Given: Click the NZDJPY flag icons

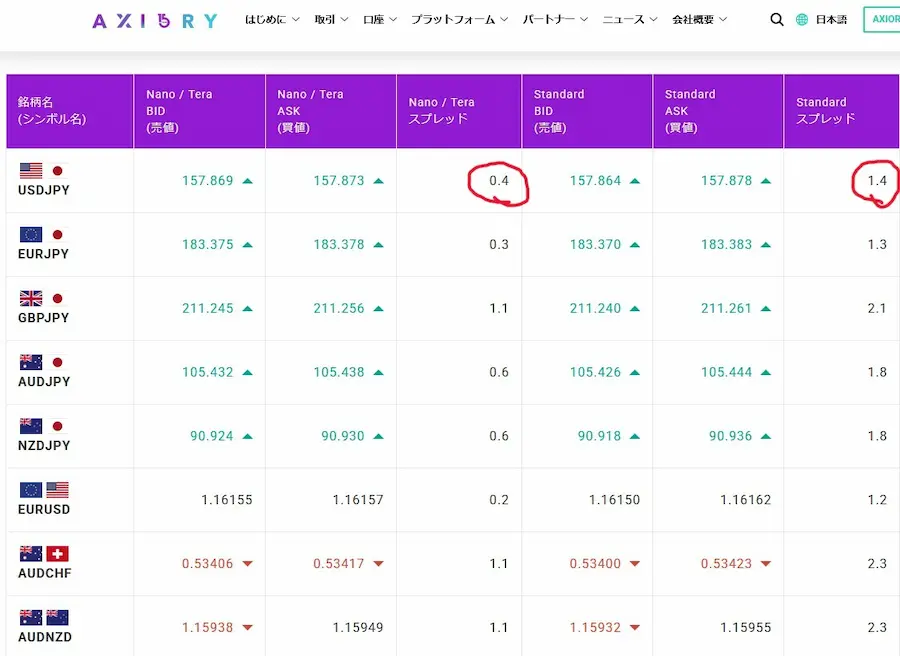Looking at the screenshot, I should coord(42,426).
